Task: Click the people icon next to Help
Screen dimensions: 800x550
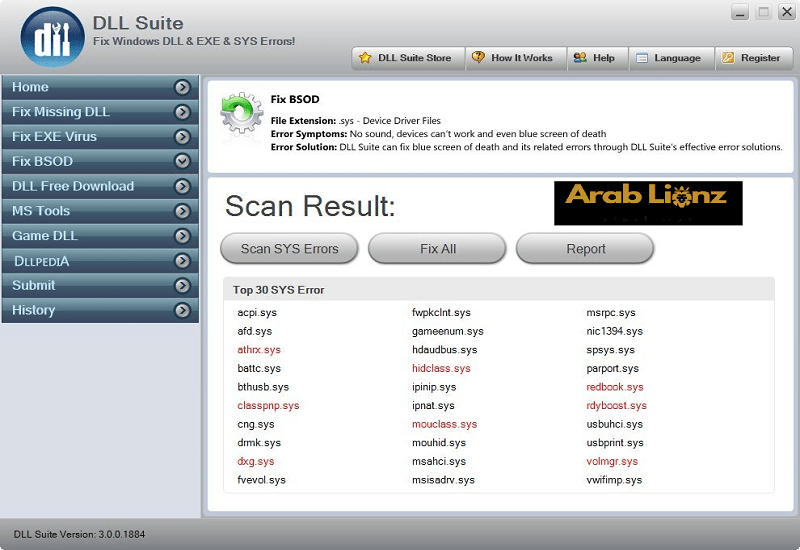Action: tap(580, 58)
